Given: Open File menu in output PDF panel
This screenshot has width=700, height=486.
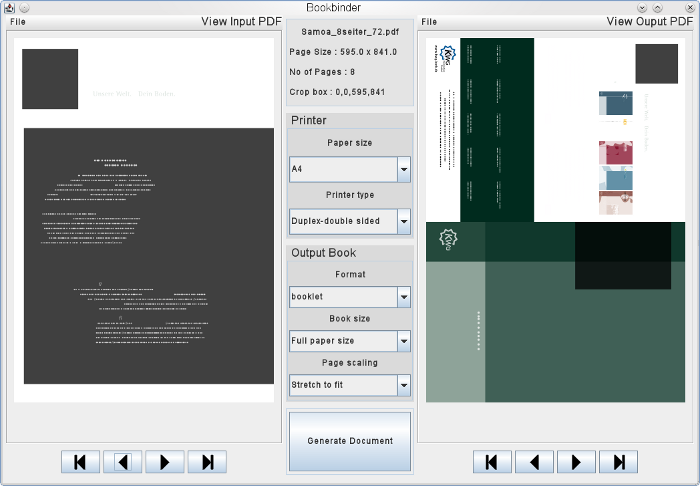Looking at the screenshot, I should (429, 21).
